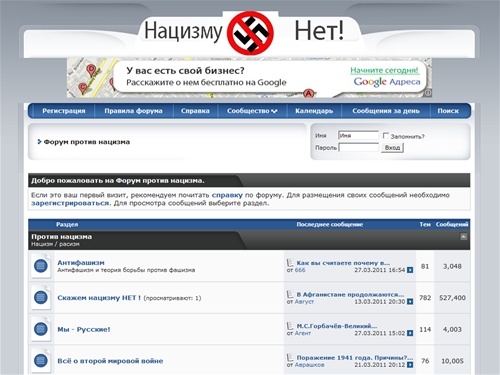500x375 pixels.
Task: Focus the Имя username field
Action: pos(358,135)
